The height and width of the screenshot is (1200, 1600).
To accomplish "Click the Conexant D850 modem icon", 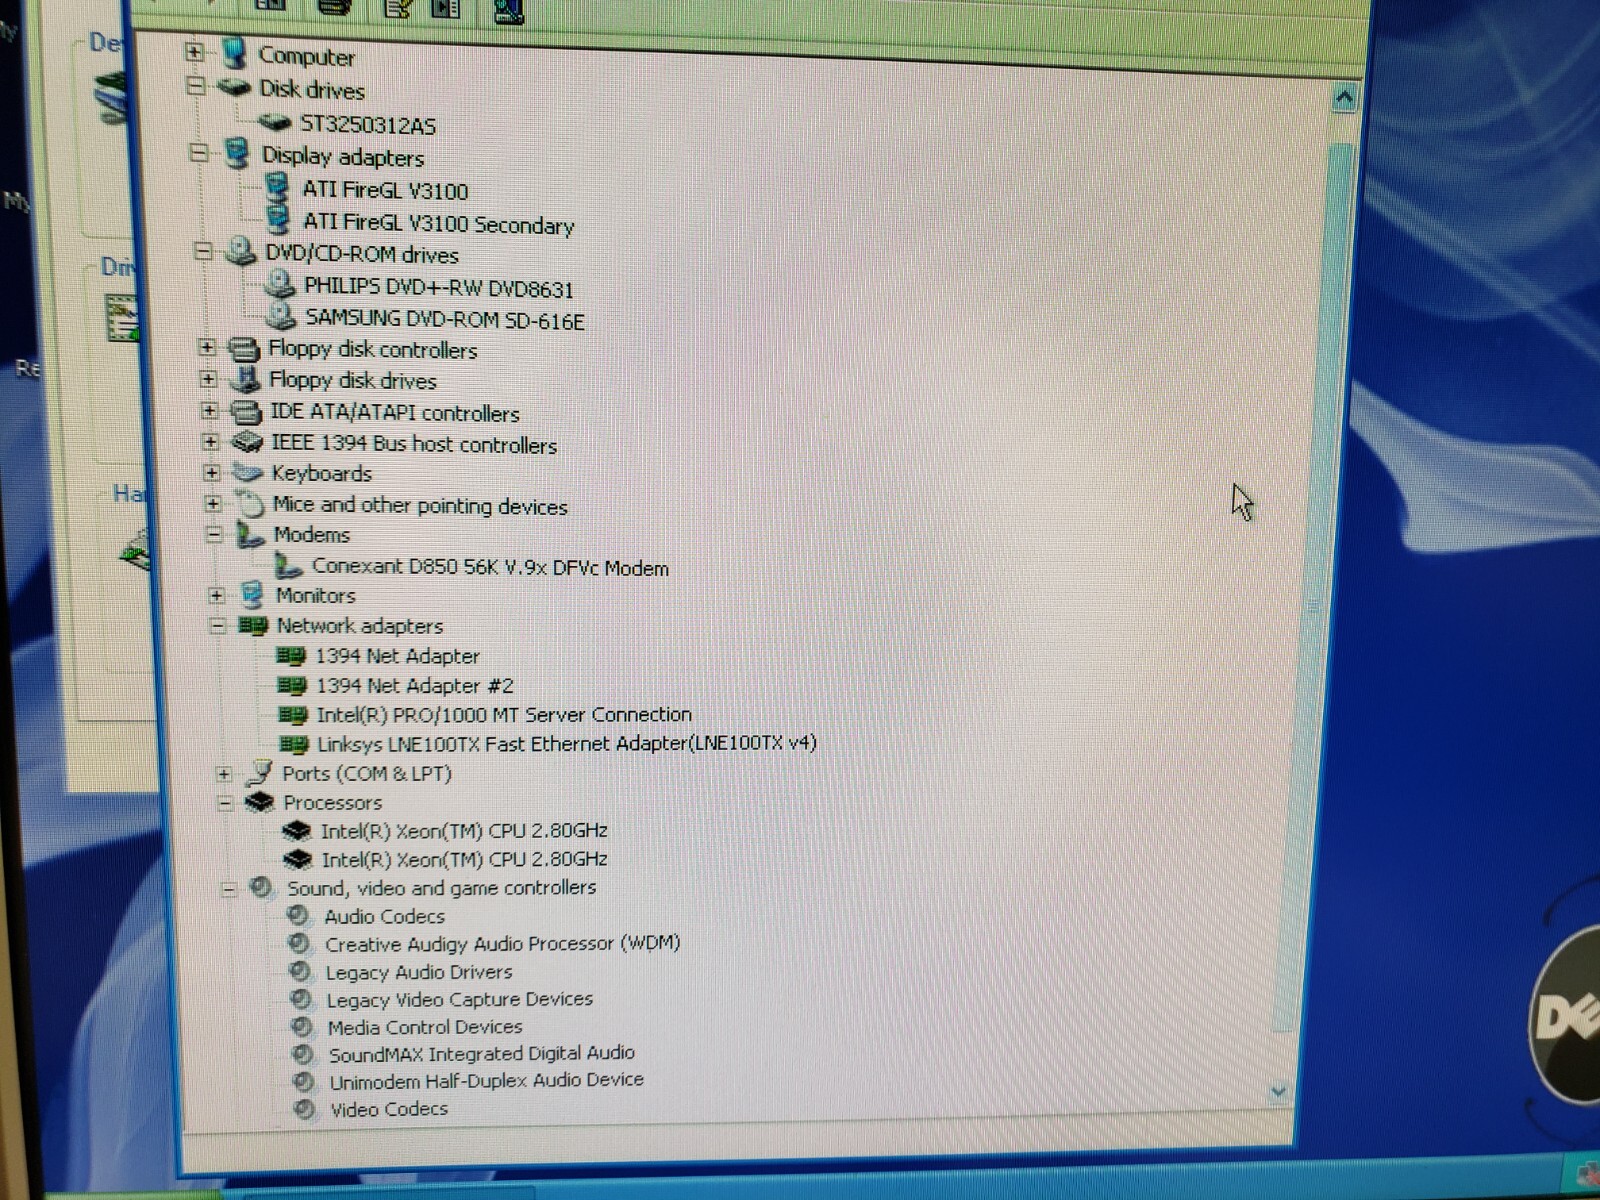I will 289,566.
